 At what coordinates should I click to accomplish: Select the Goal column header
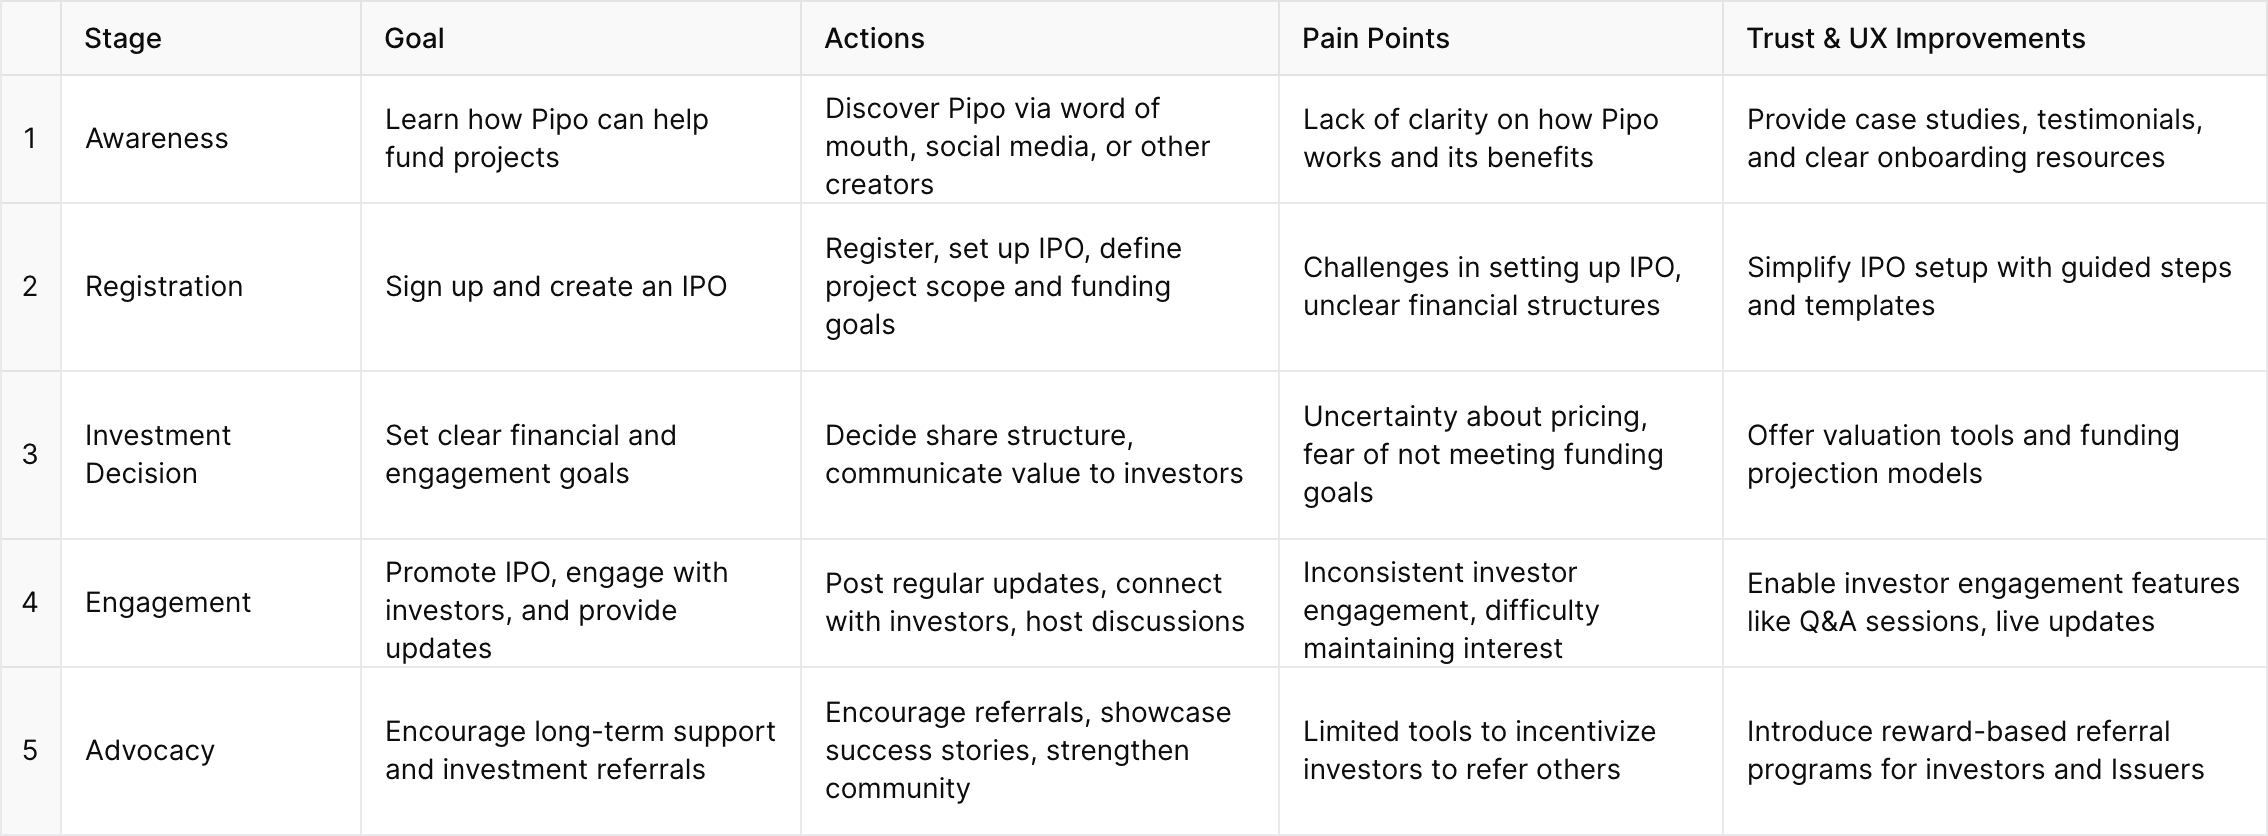point(581,38)
